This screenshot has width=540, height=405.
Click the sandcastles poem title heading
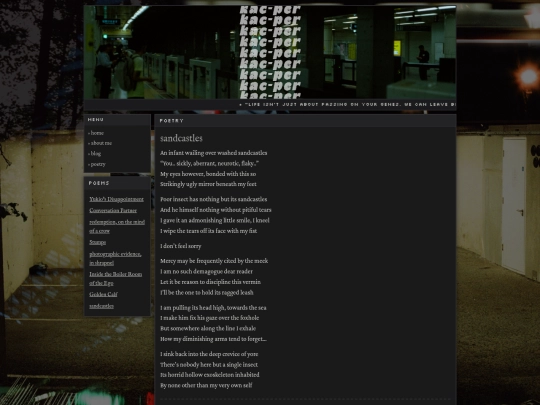[181, 138]
